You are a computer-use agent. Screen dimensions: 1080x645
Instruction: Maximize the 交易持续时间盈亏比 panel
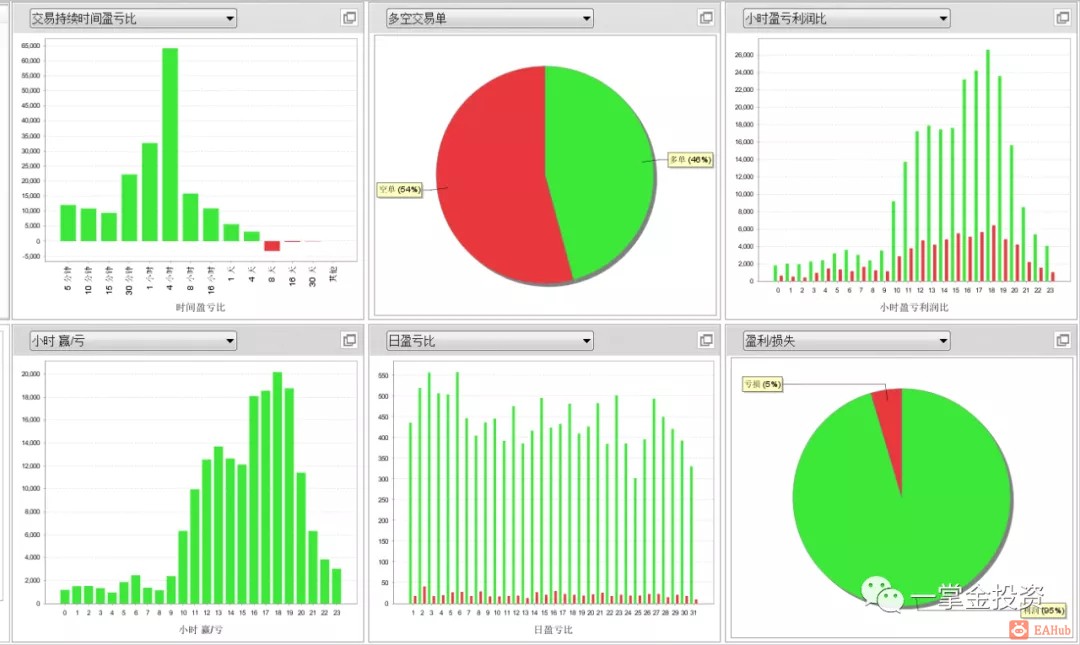pos(350,18)
